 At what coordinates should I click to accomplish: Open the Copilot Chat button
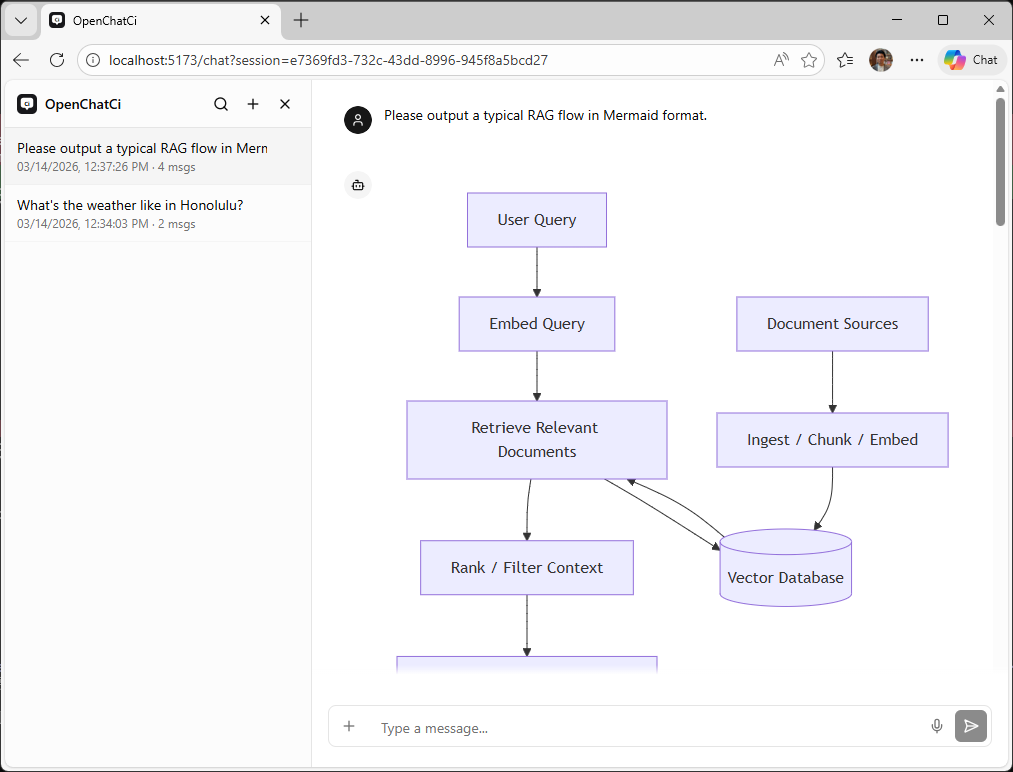972,60
